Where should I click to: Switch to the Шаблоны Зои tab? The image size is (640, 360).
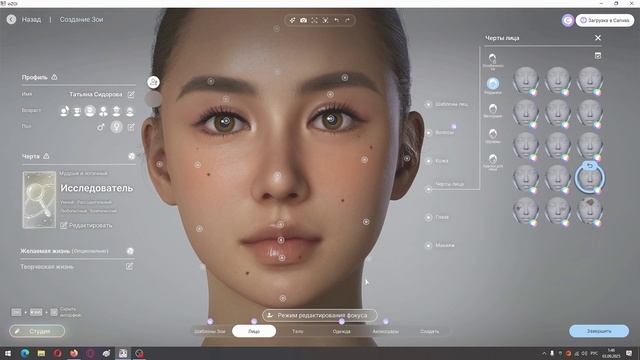(x=210, y=331)
